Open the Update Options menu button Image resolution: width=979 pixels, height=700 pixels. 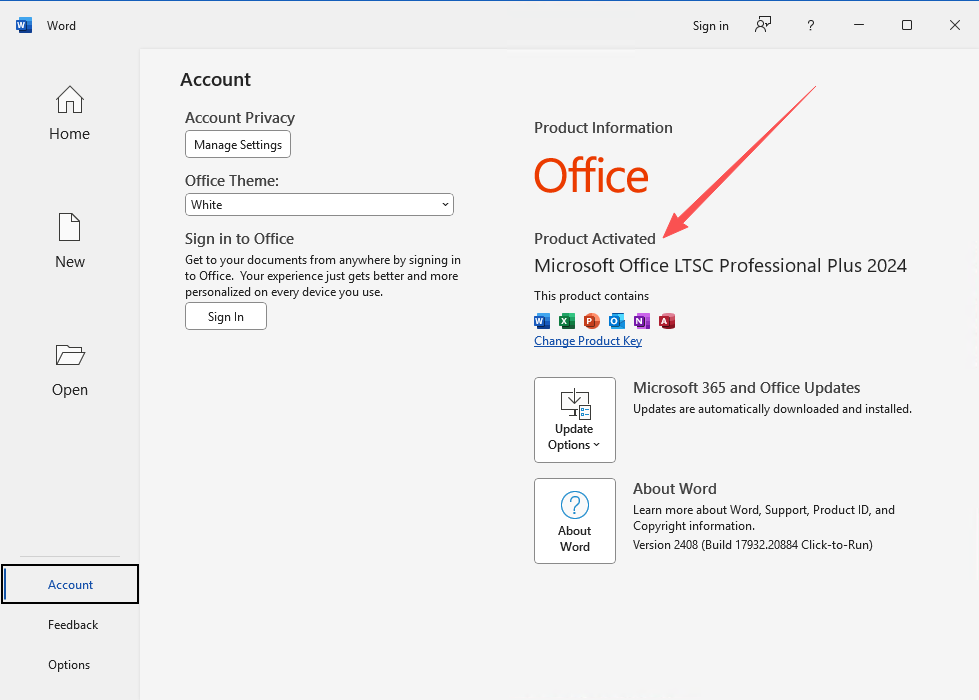tap(574, 420)
